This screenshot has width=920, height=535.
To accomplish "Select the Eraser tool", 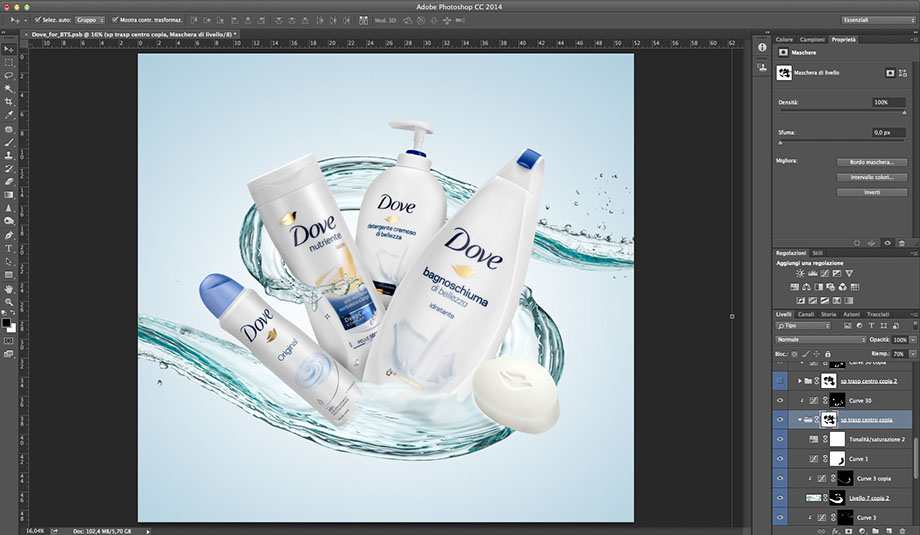I will [x=8, y=182].
